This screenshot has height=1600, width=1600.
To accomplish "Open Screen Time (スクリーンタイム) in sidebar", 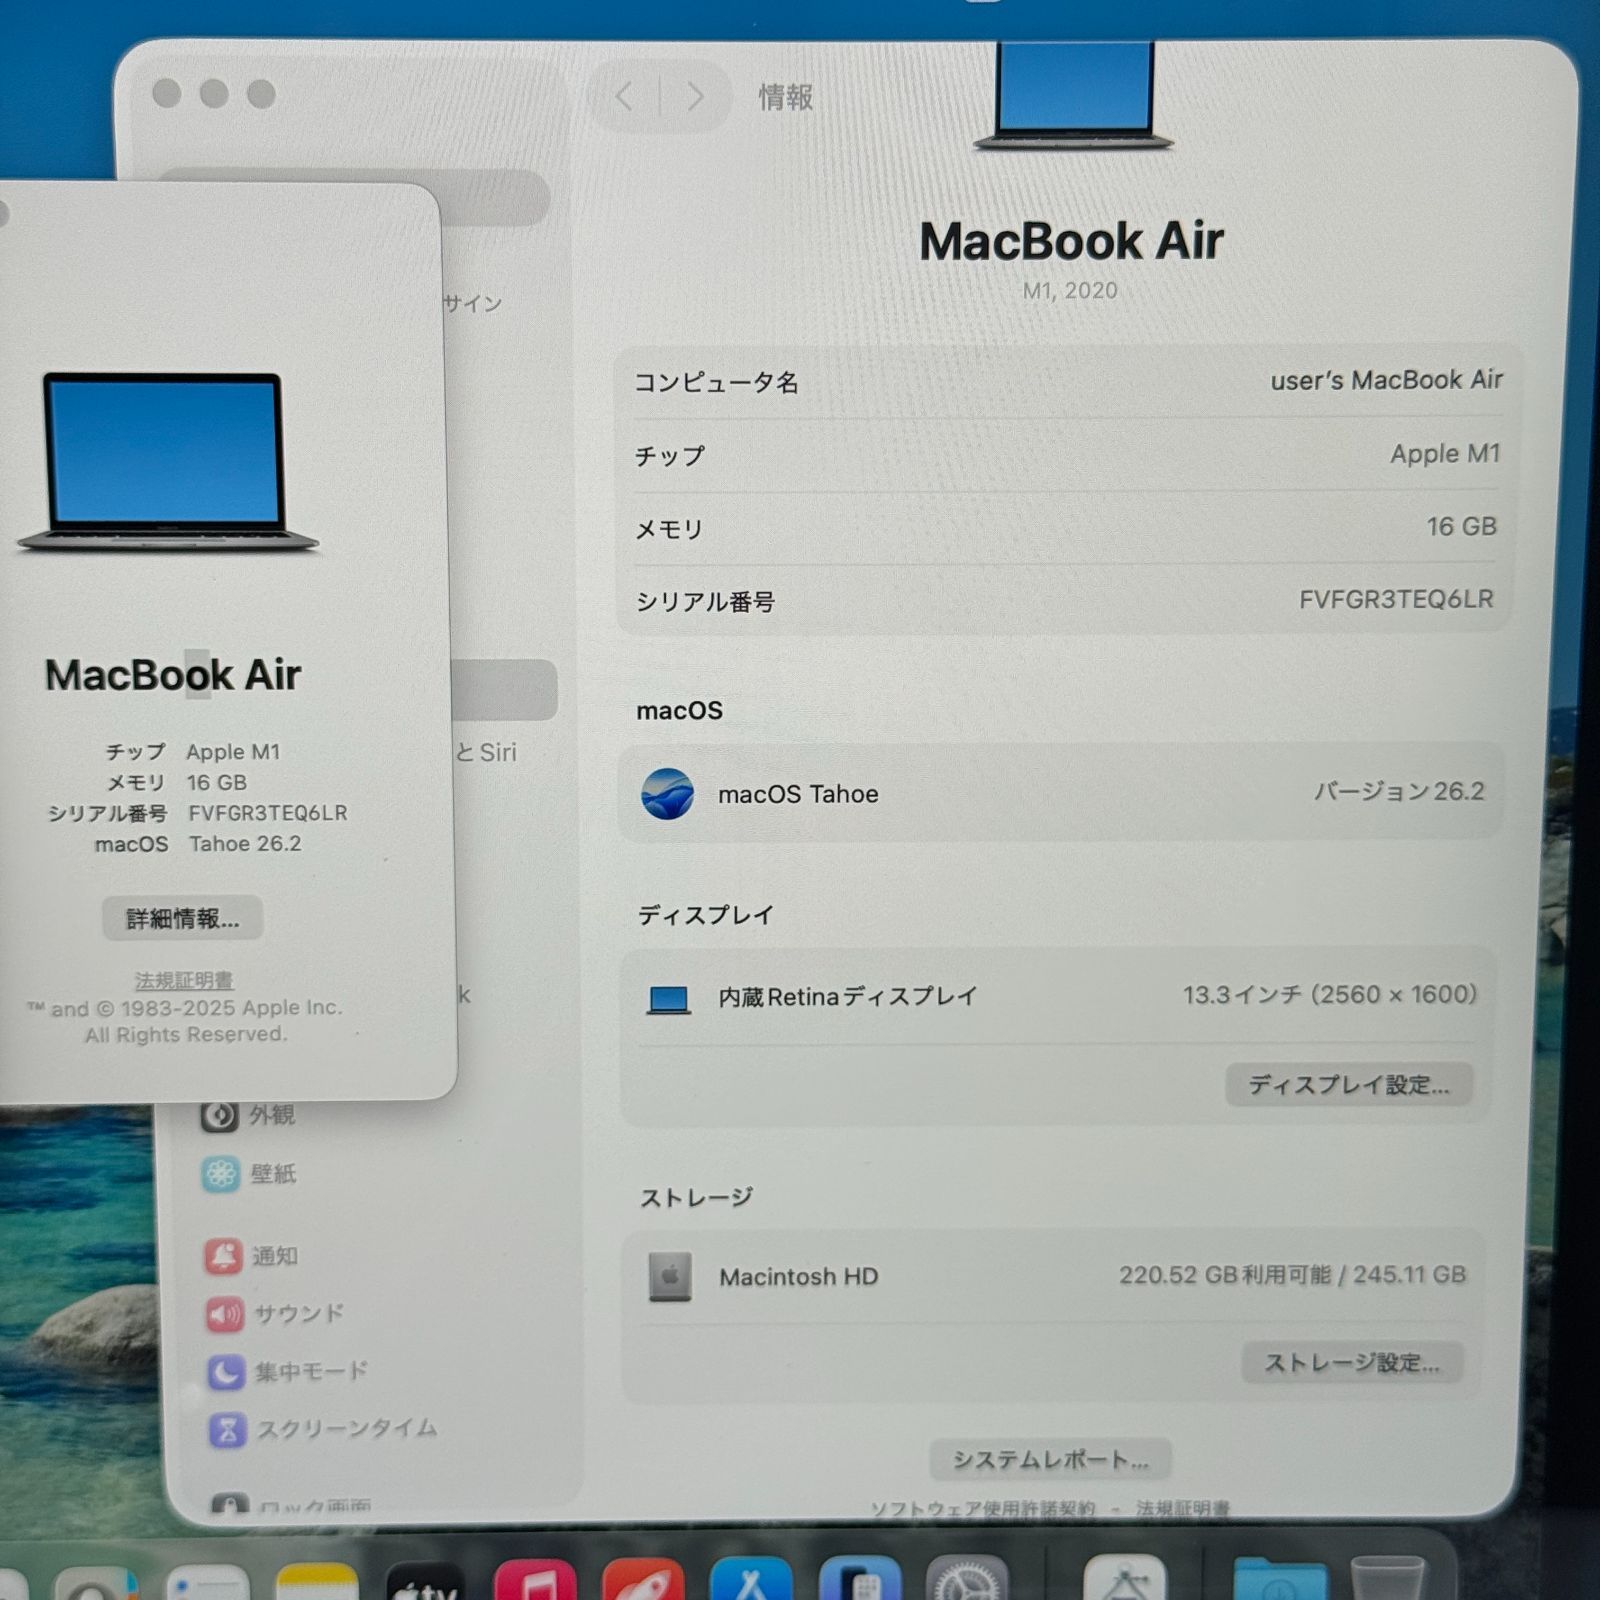I will tap(323, 1429).
